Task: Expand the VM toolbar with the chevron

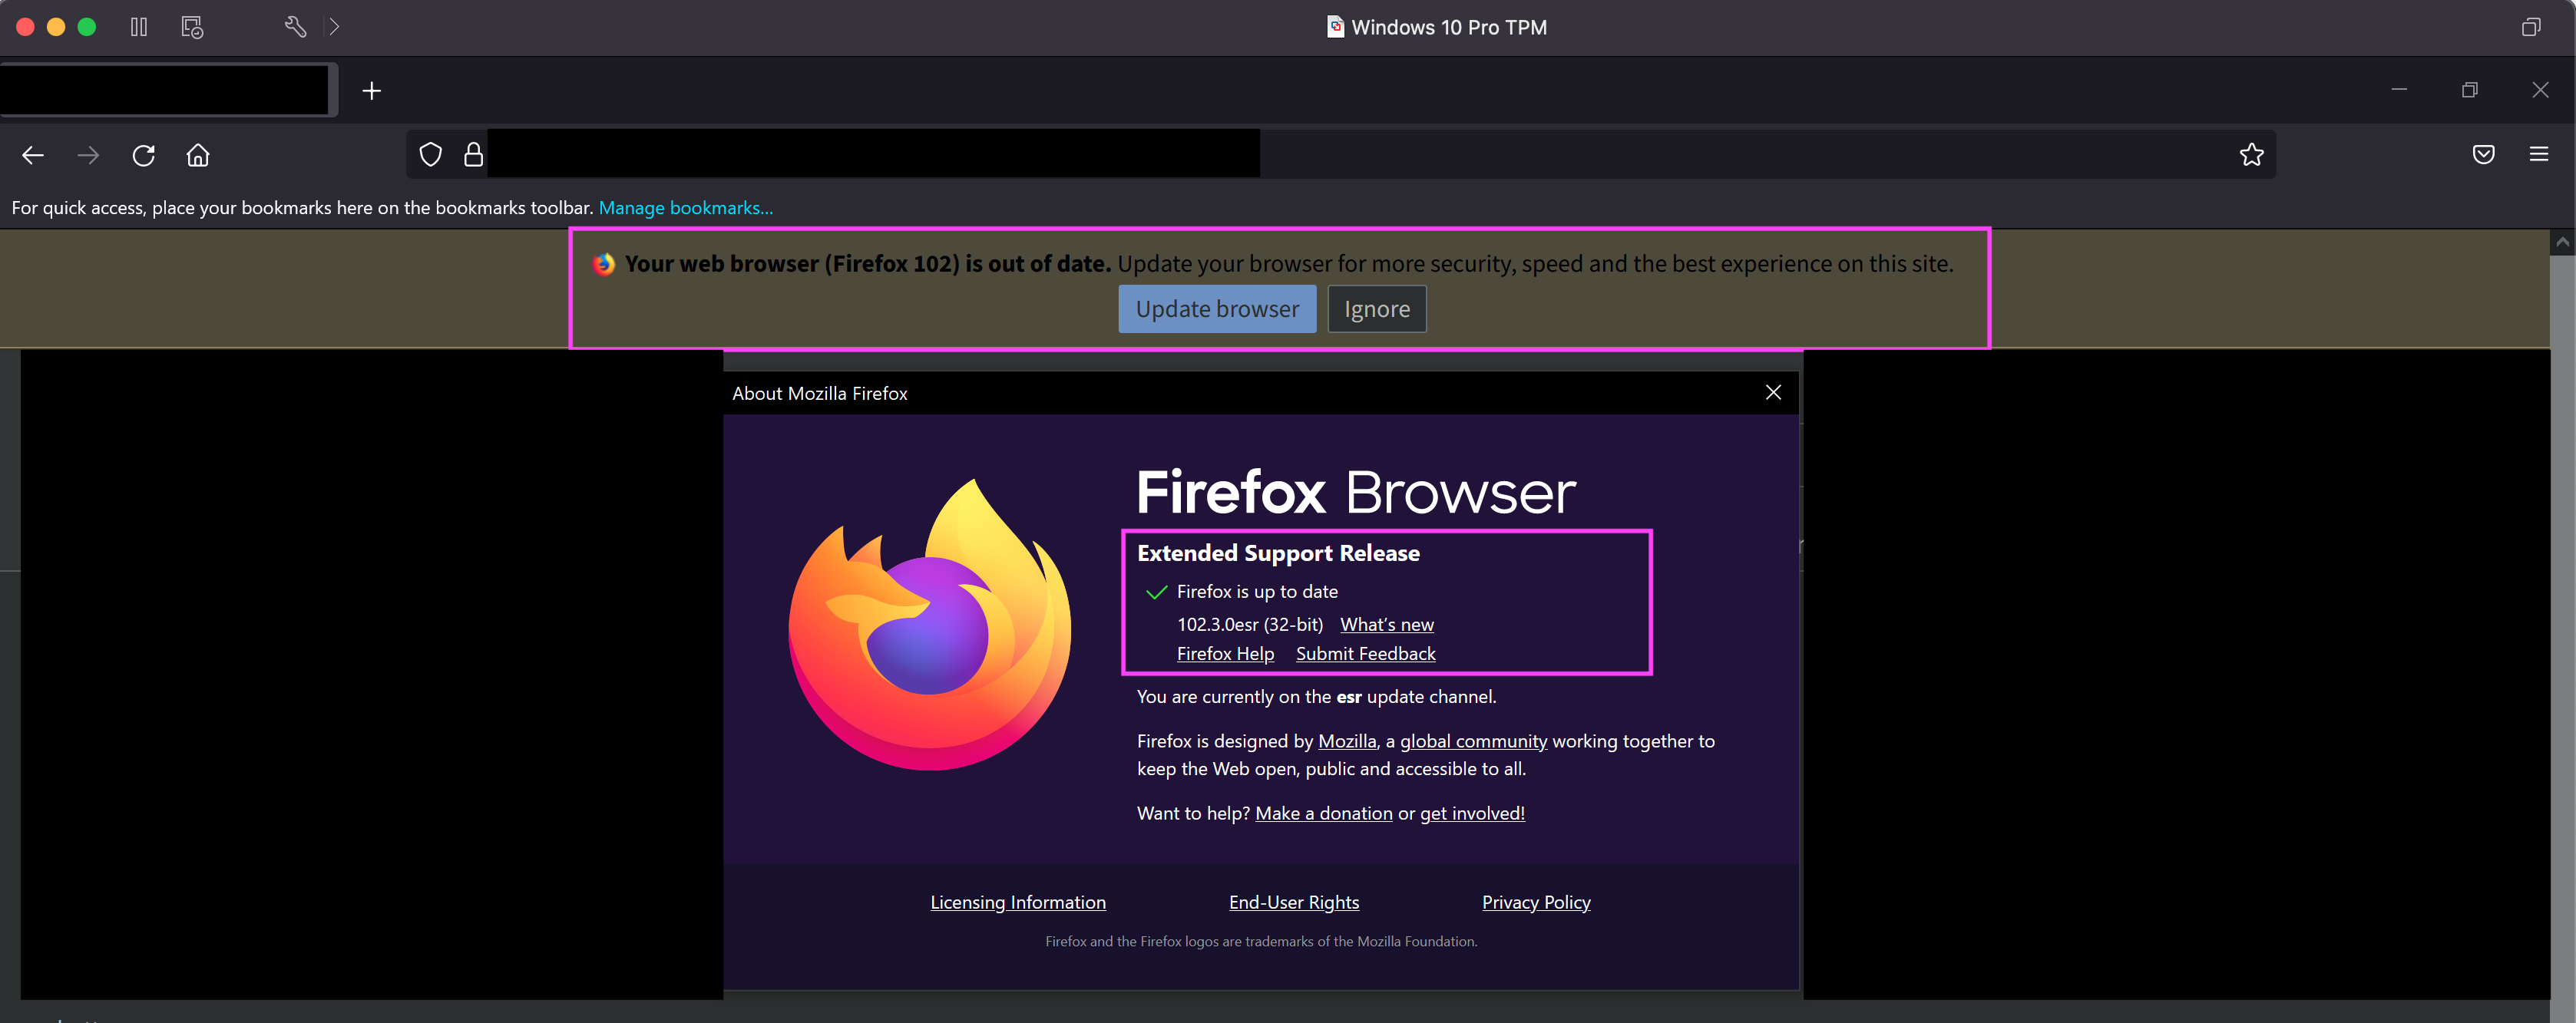Action: [334, 27]
